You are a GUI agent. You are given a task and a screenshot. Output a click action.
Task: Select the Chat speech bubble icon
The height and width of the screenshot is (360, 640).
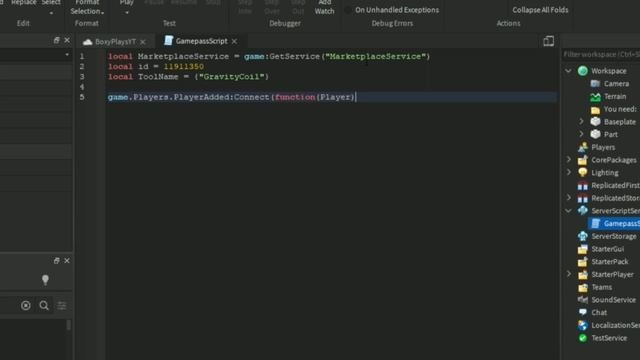tap(582, 312)
